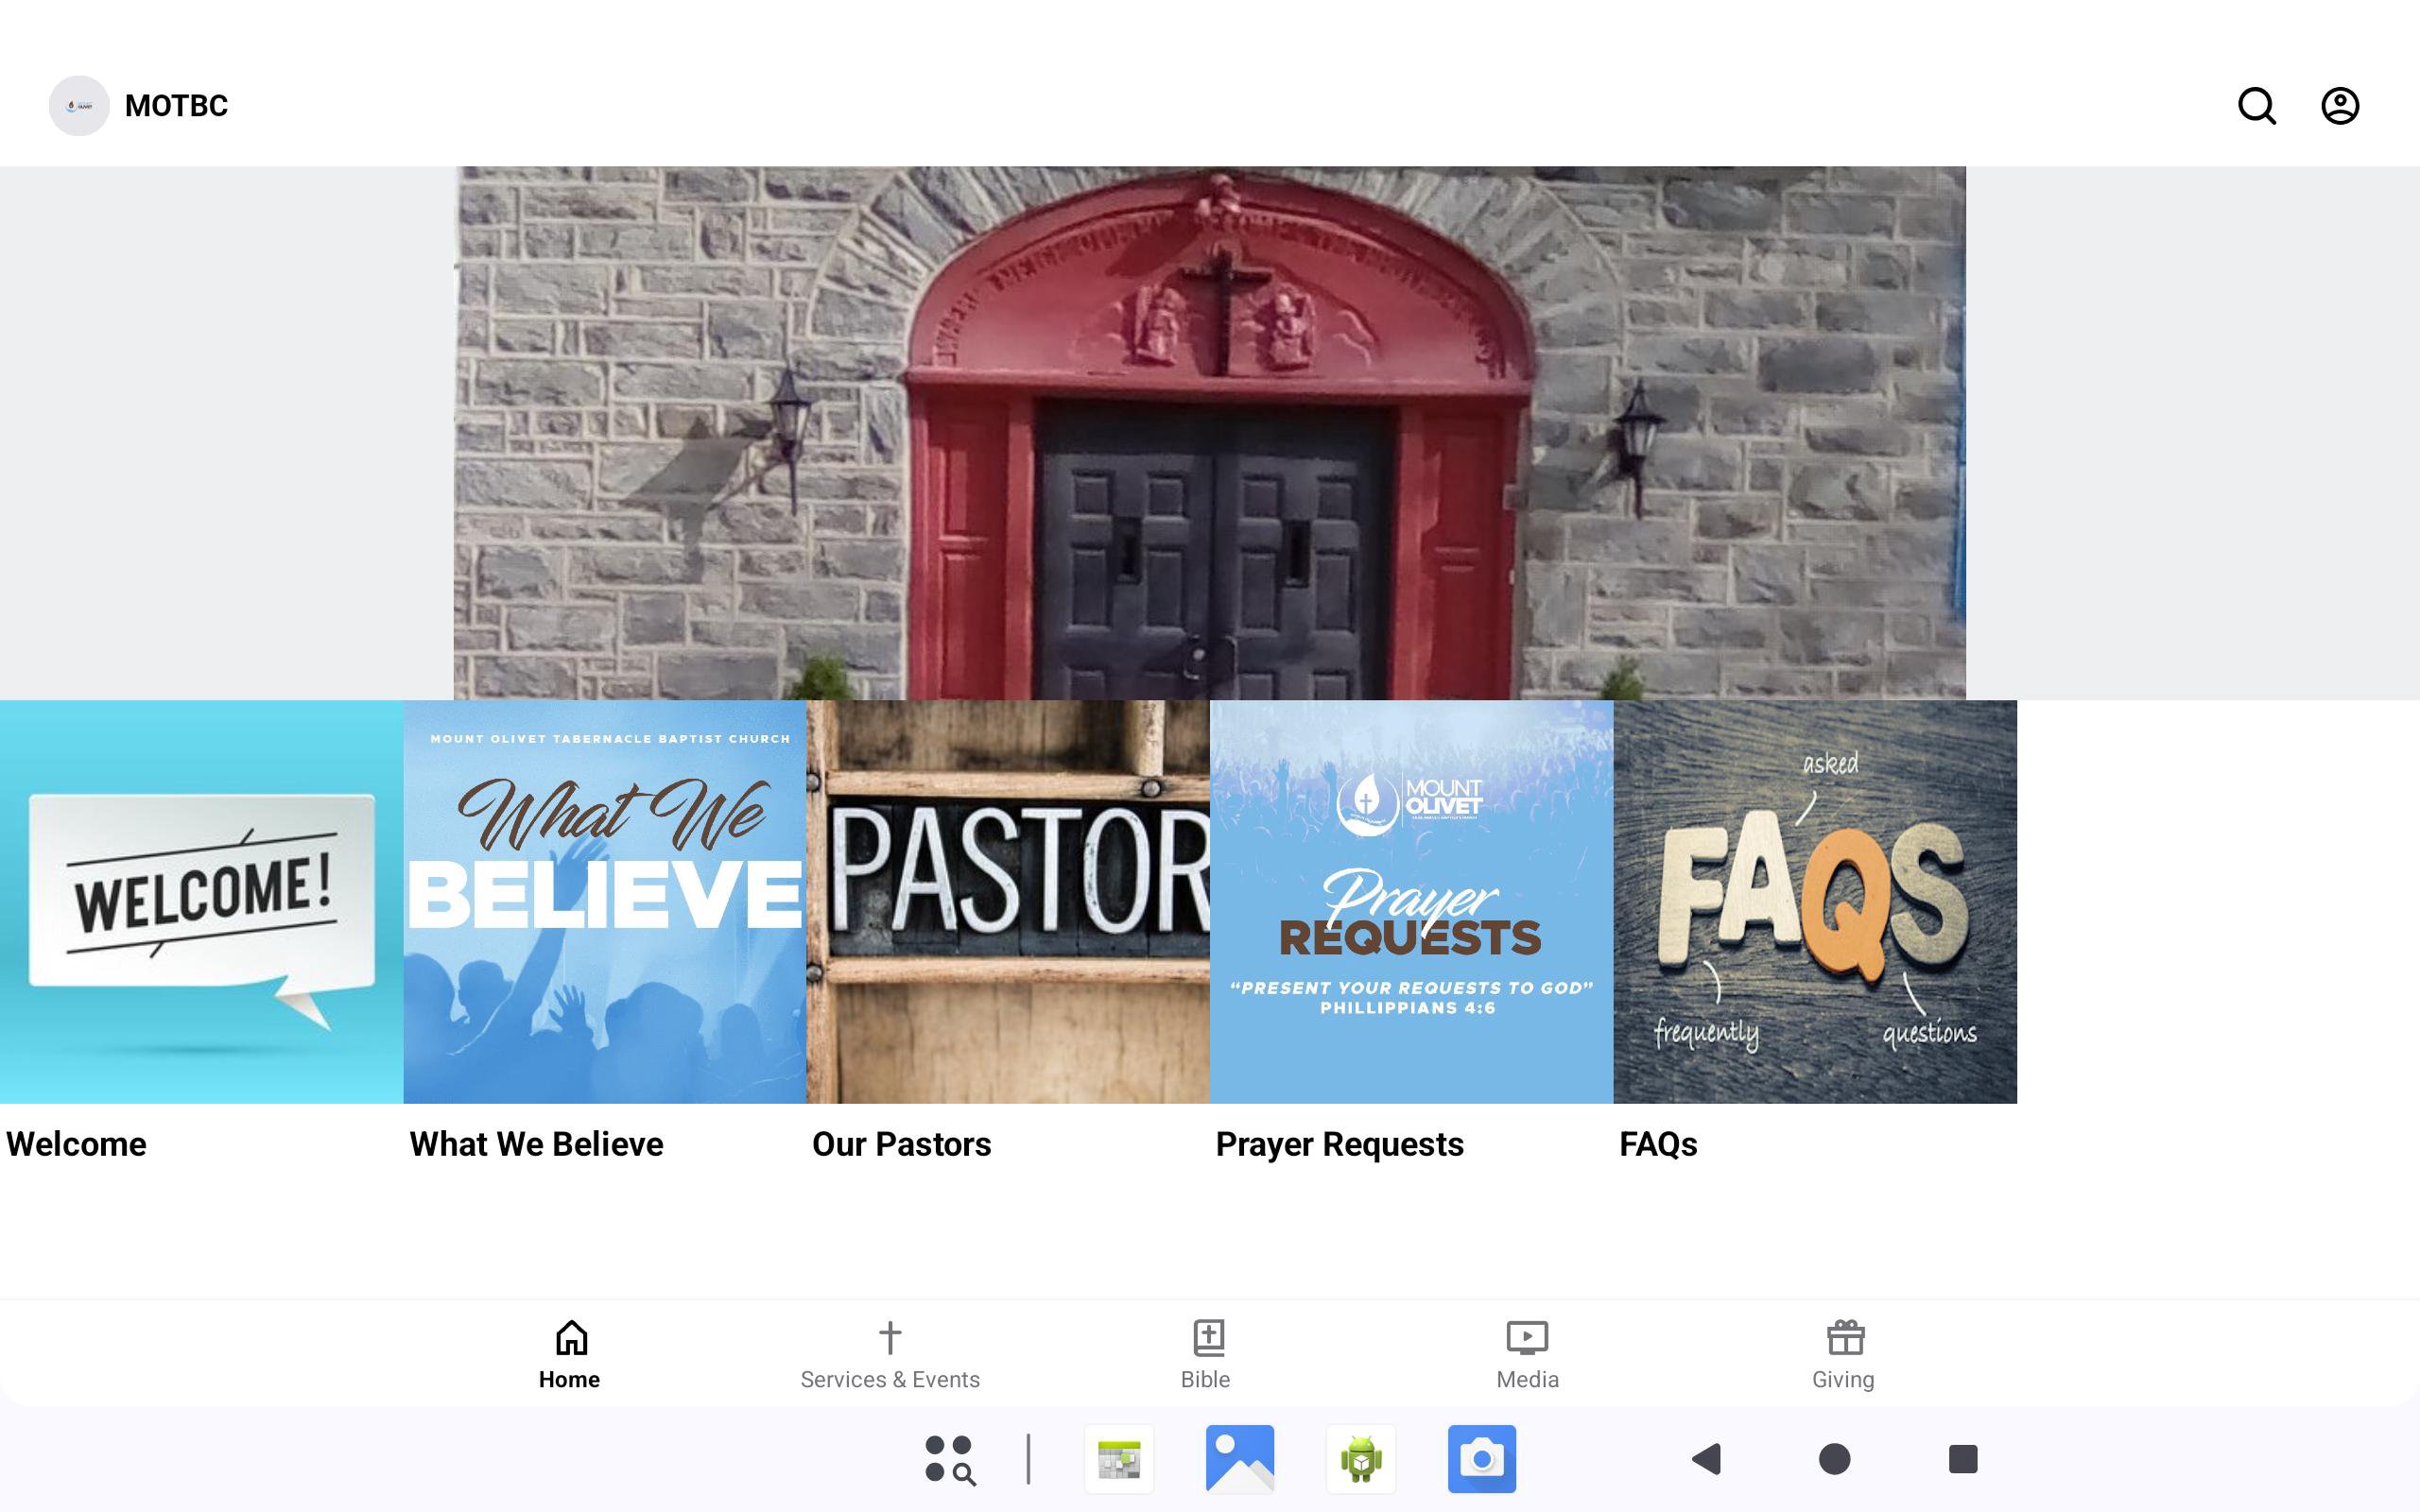This screenshot has height=1512, width=2420.
Task: Tap the MOTBC church logo avatar
Action: [x=79, y=106]
